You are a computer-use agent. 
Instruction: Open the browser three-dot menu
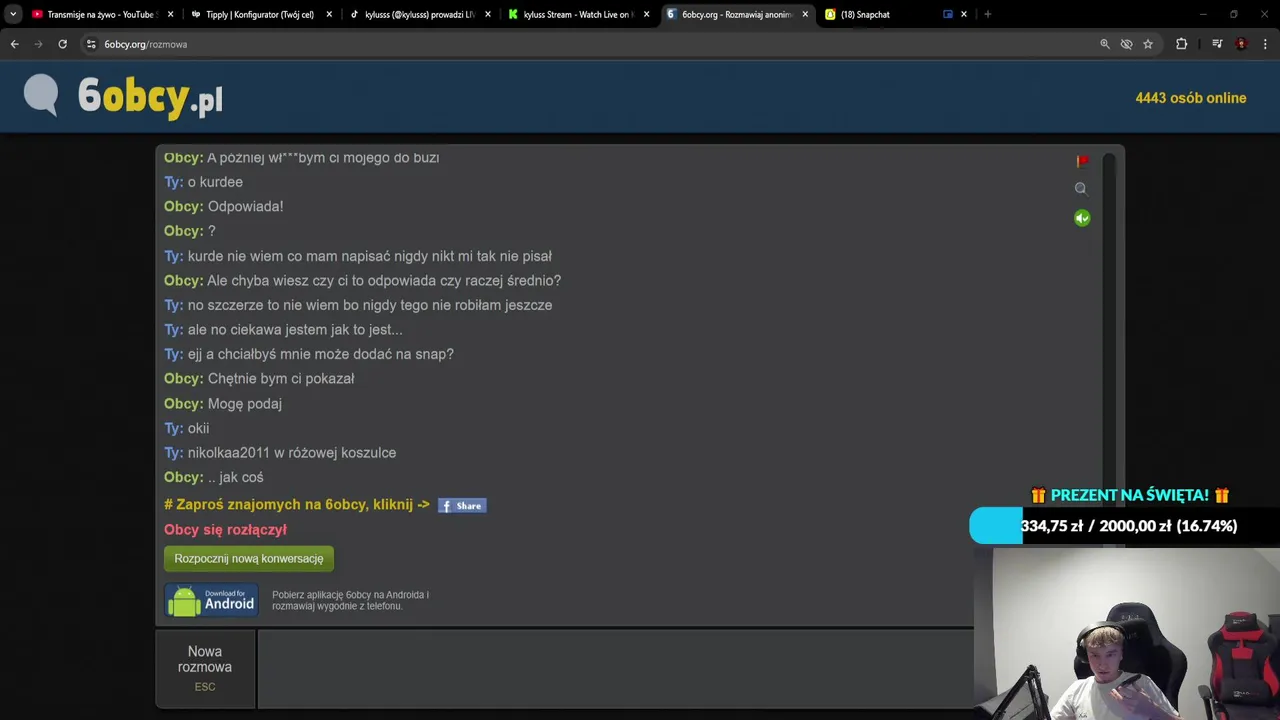pos(1266,44)
